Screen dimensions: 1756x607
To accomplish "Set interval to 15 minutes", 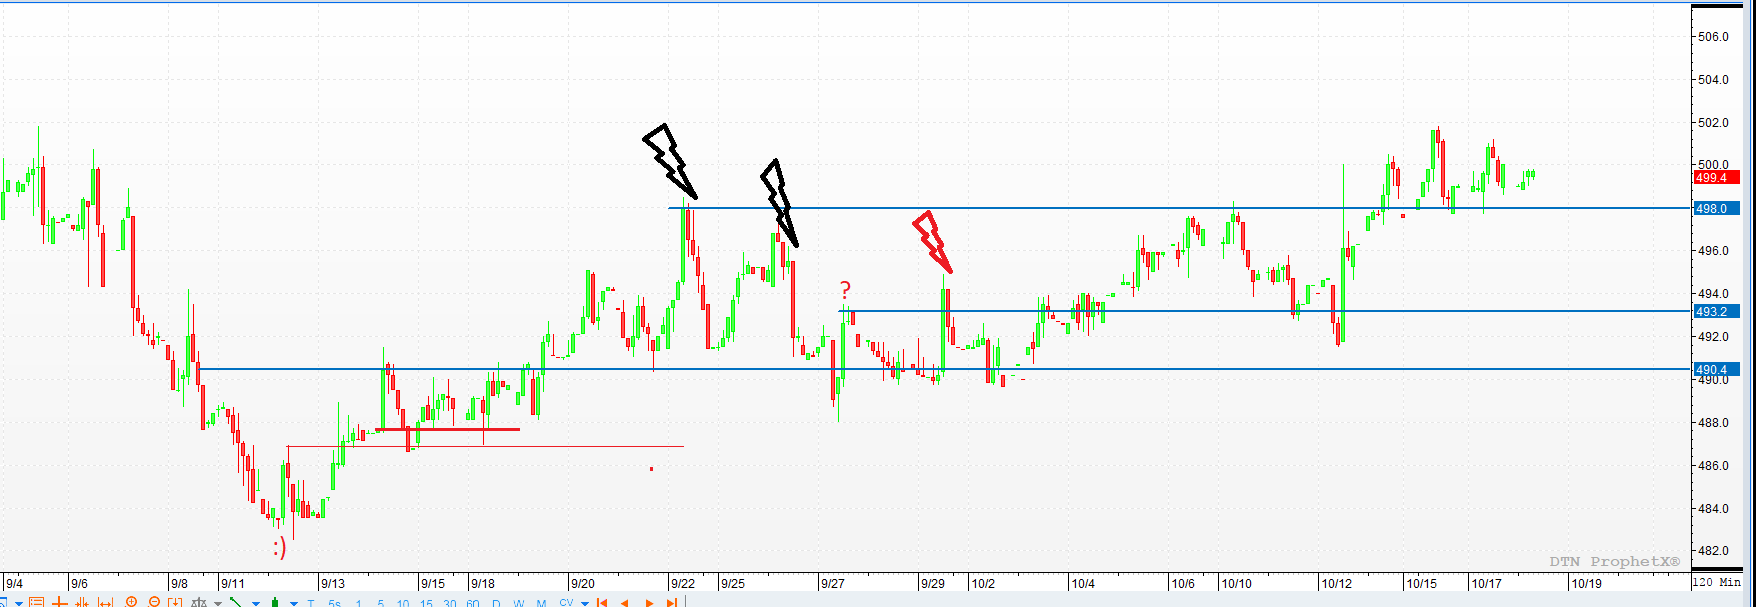I will (427, 603).
